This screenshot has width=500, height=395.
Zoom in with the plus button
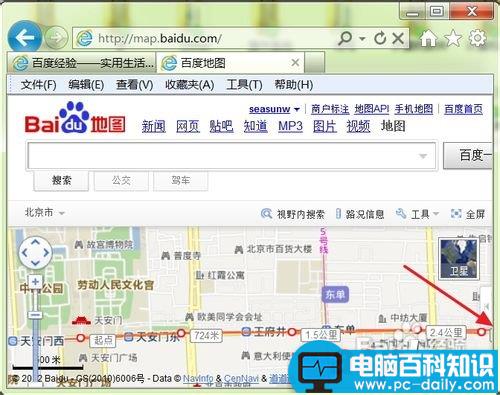(36, 282)
